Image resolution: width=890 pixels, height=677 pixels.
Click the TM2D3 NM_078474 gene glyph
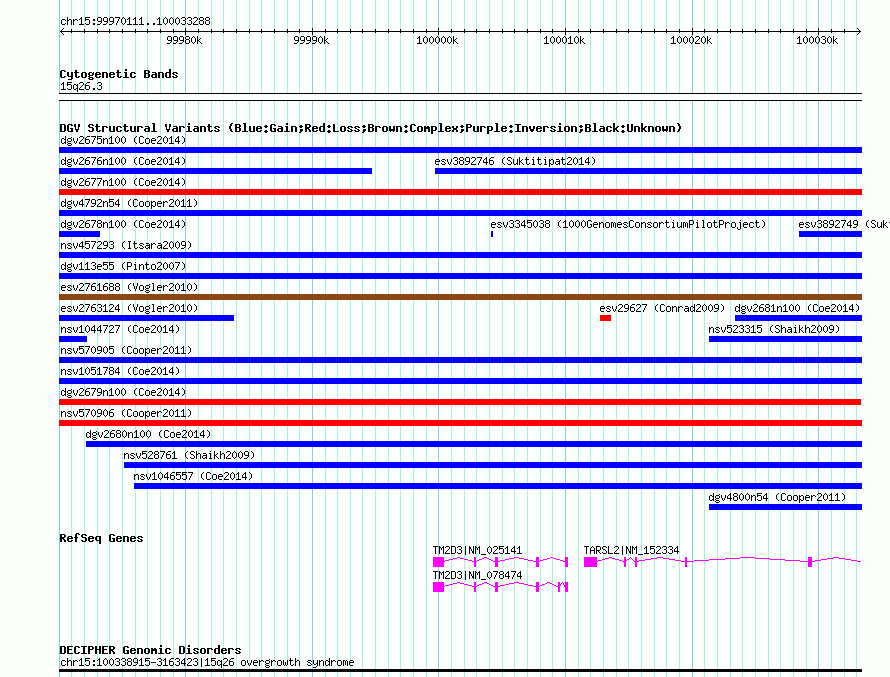tap(501, 587)
